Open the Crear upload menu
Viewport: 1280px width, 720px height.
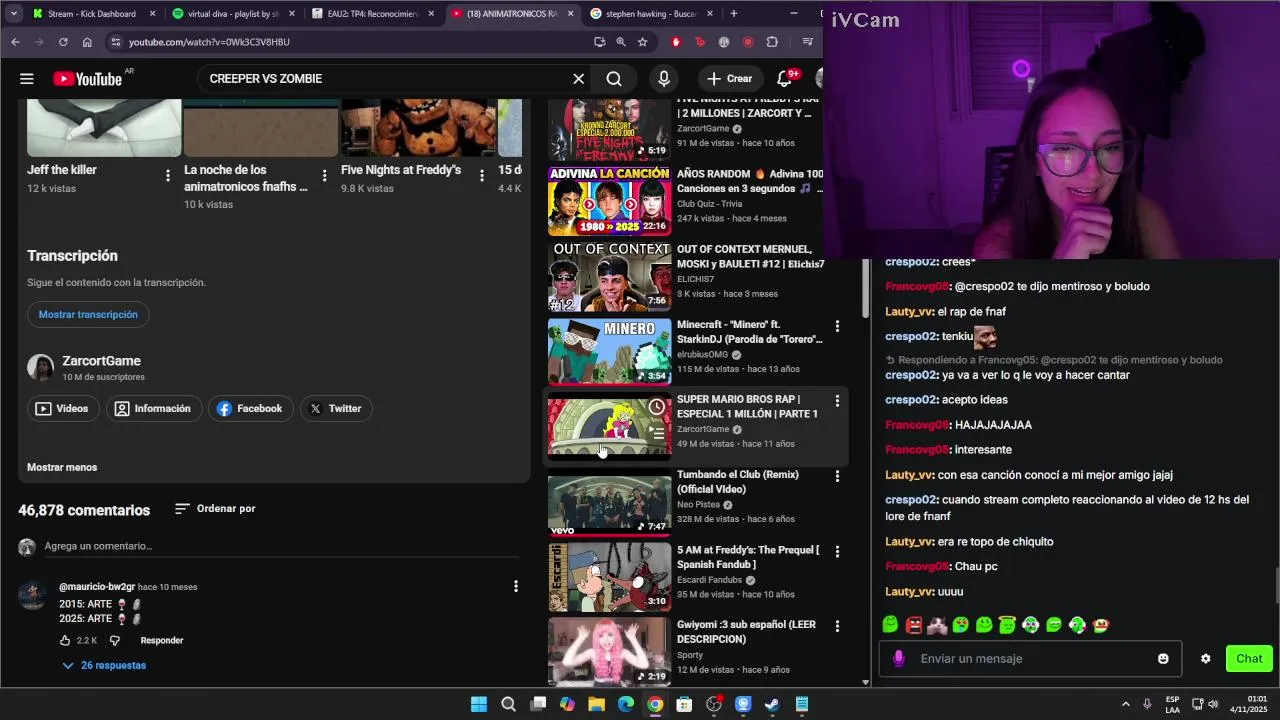click(730, 79)
